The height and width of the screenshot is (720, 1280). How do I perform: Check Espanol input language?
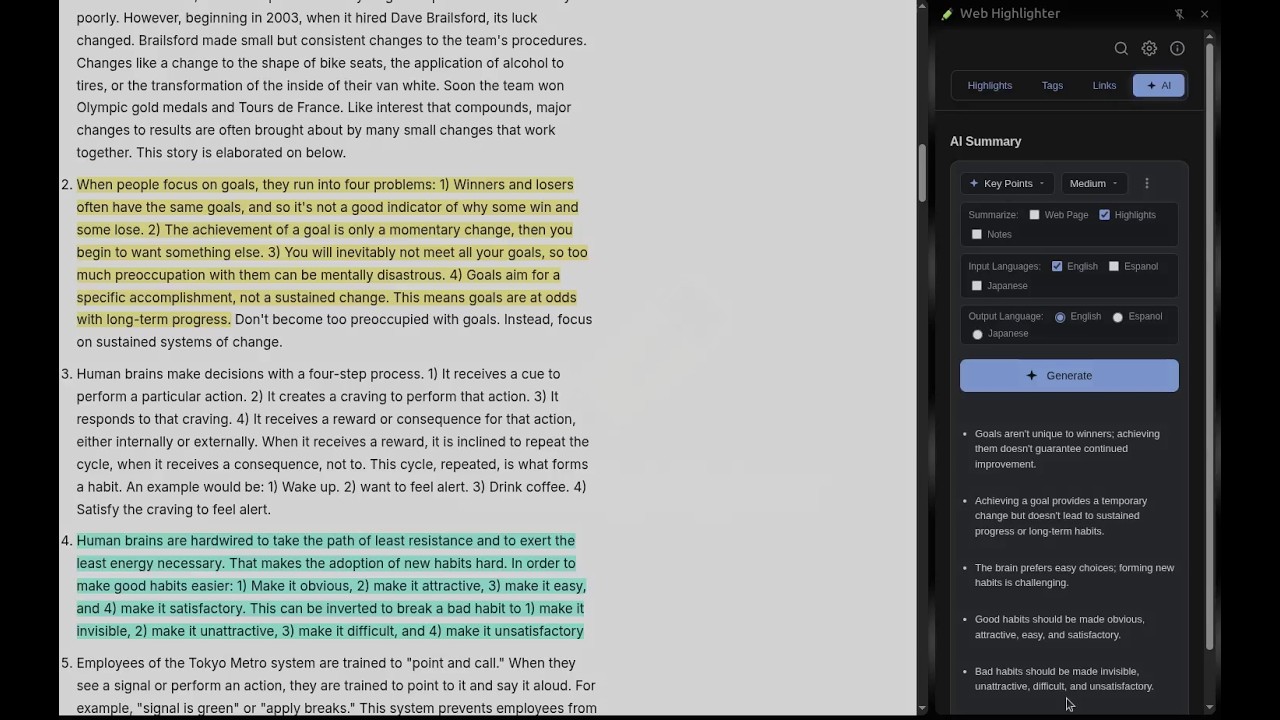point(1114,266)
